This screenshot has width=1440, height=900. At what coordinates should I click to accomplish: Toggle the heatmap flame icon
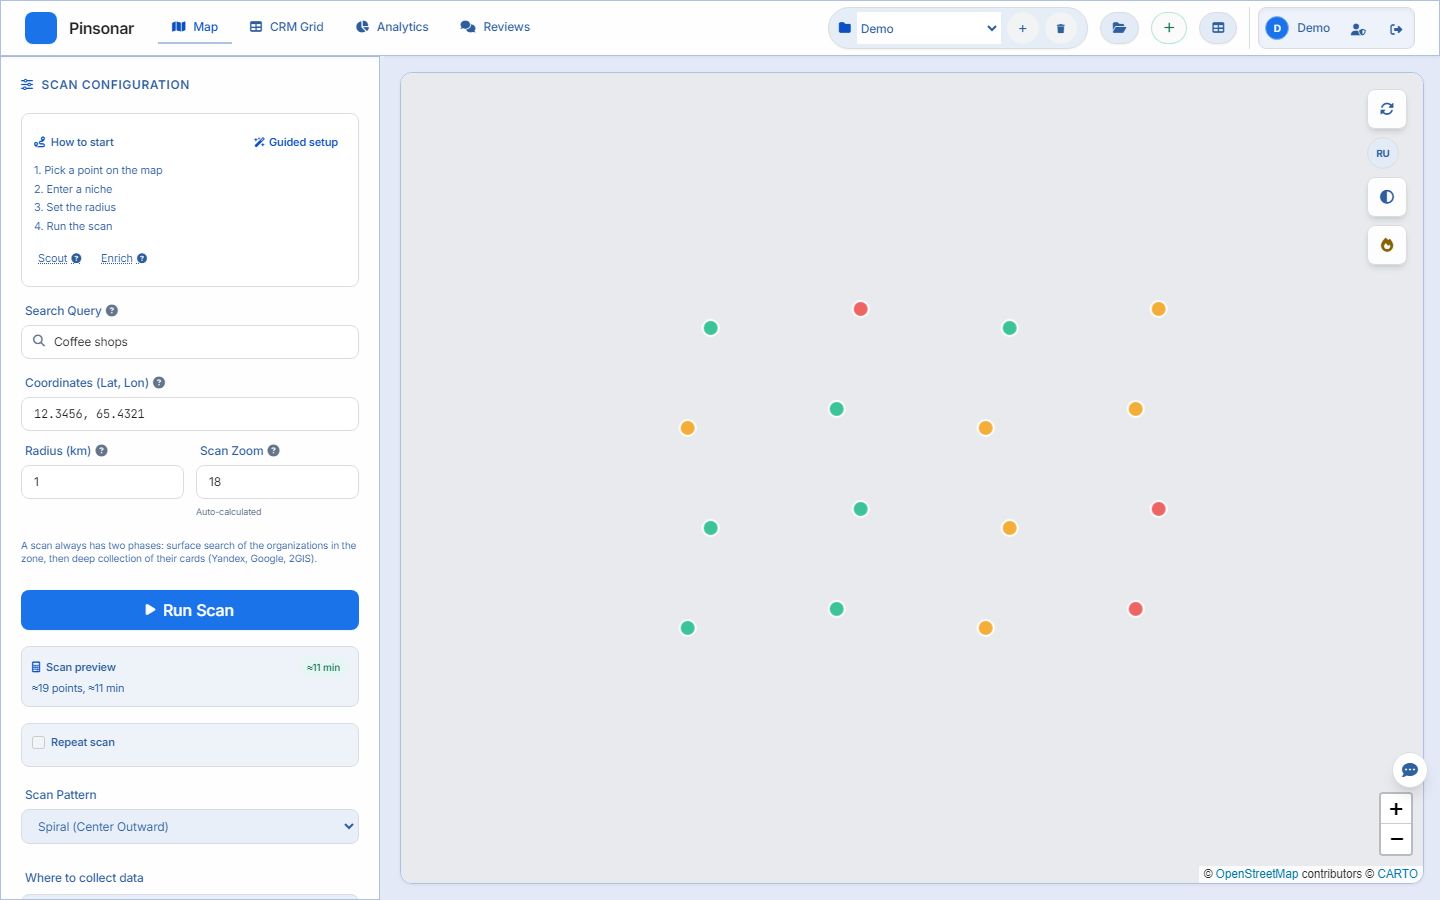point(1387,245)
